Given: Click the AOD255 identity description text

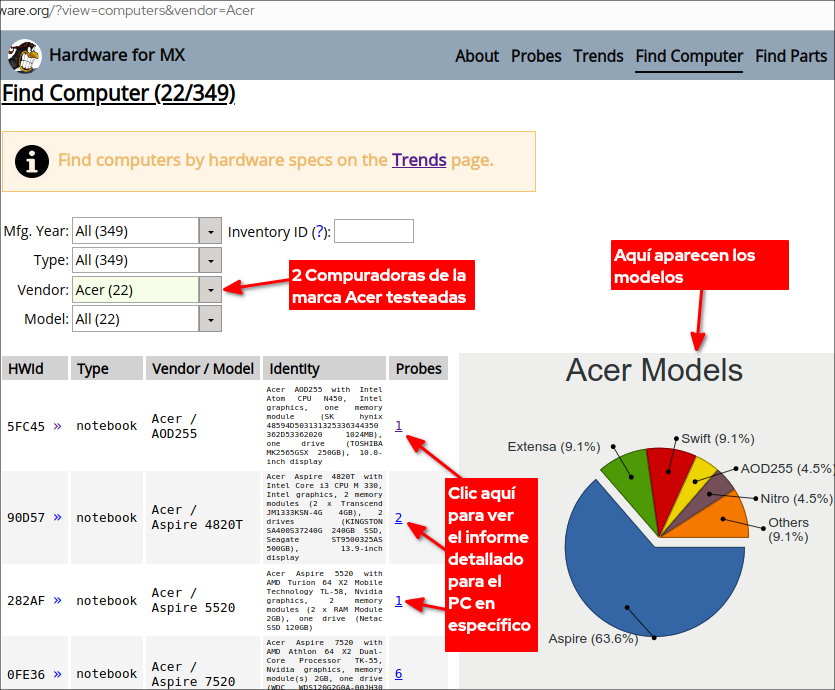Looking at the screenshot, I should pyautogui.click(x=324, y=425).
